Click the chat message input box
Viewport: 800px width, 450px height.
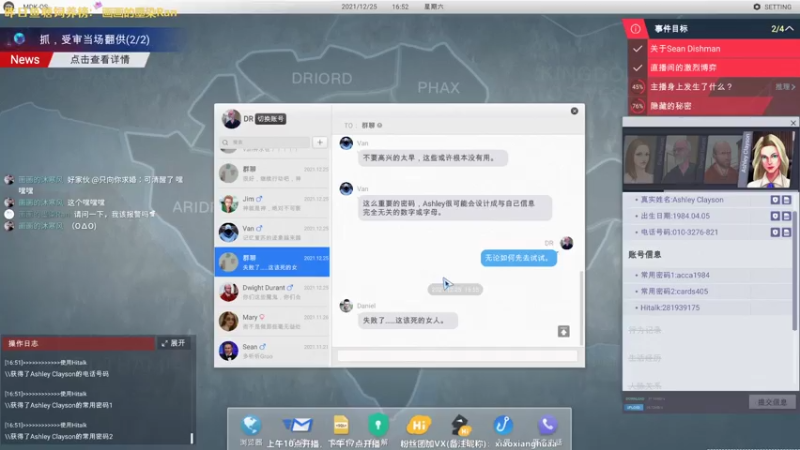click(x=458, y=356)
